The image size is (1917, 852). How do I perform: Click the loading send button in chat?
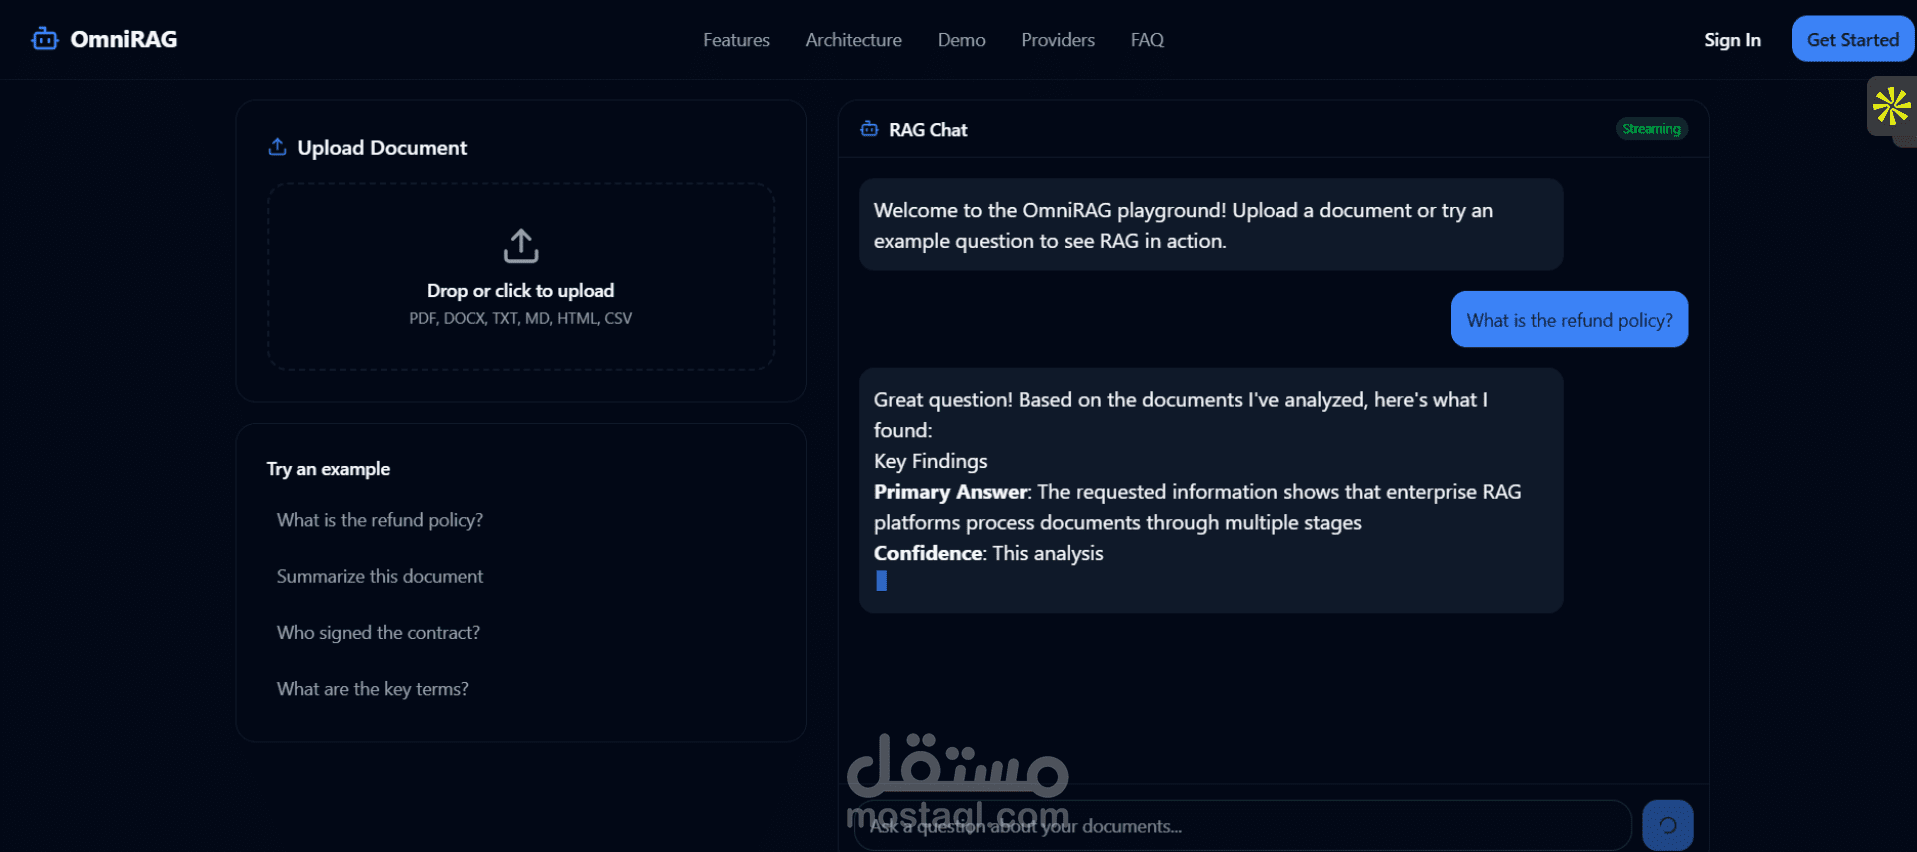tap(1667, 825)
